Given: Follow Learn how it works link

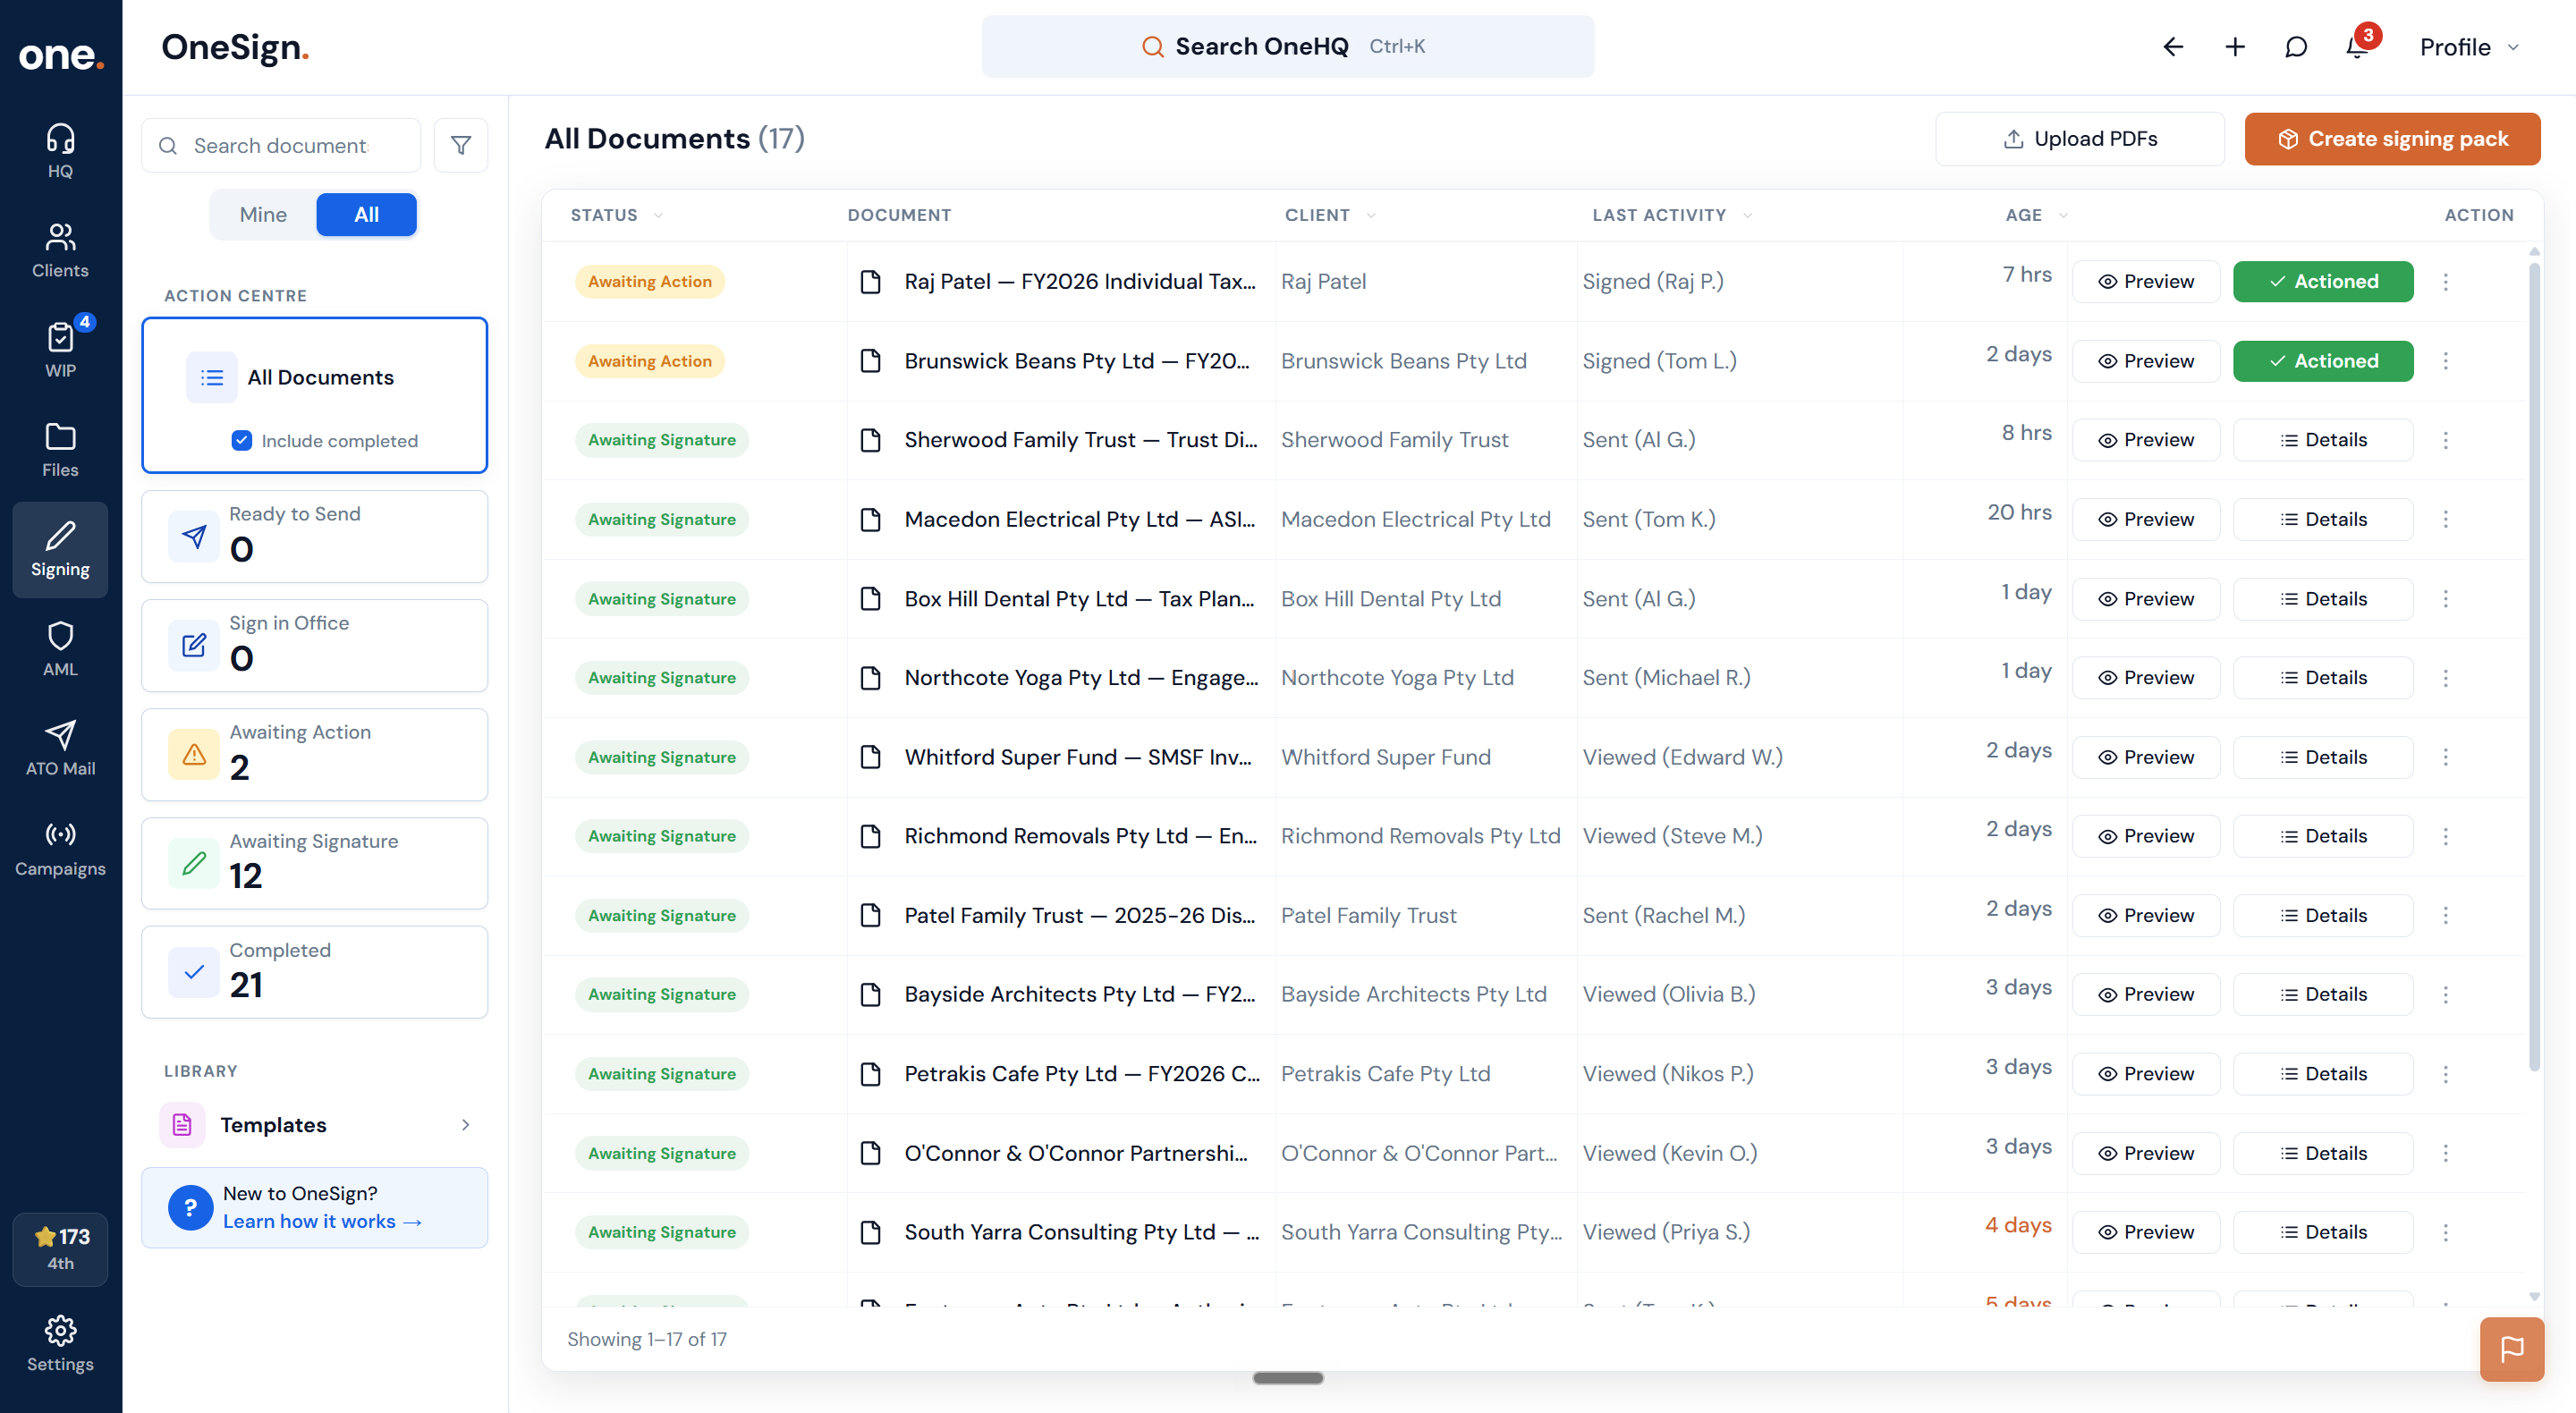Looking at the screenshot, I should (322, 1222).
